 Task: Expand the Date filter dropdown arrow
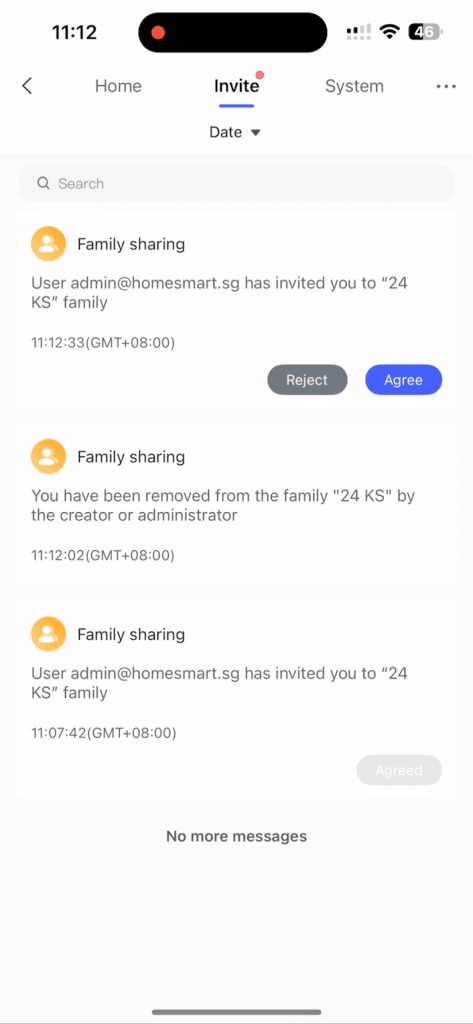click(x=255, y=133)
